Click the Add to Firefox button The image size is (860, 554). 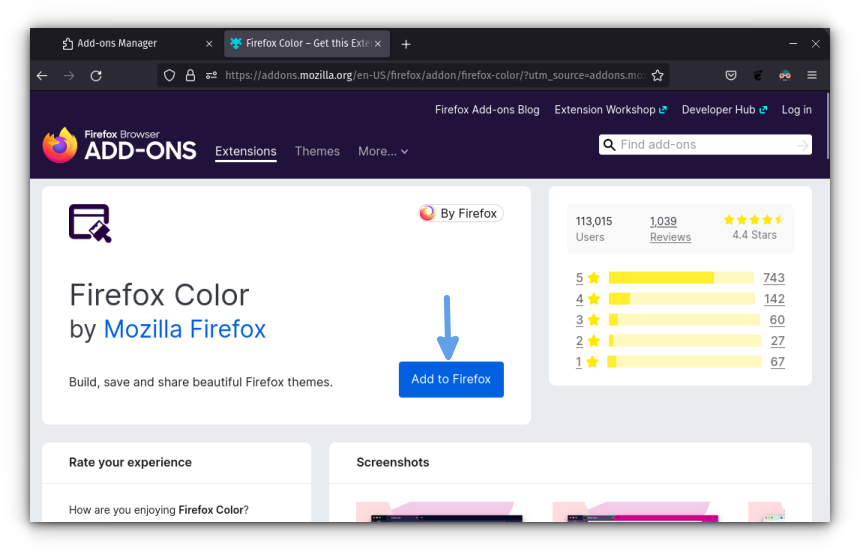point(451,379)
